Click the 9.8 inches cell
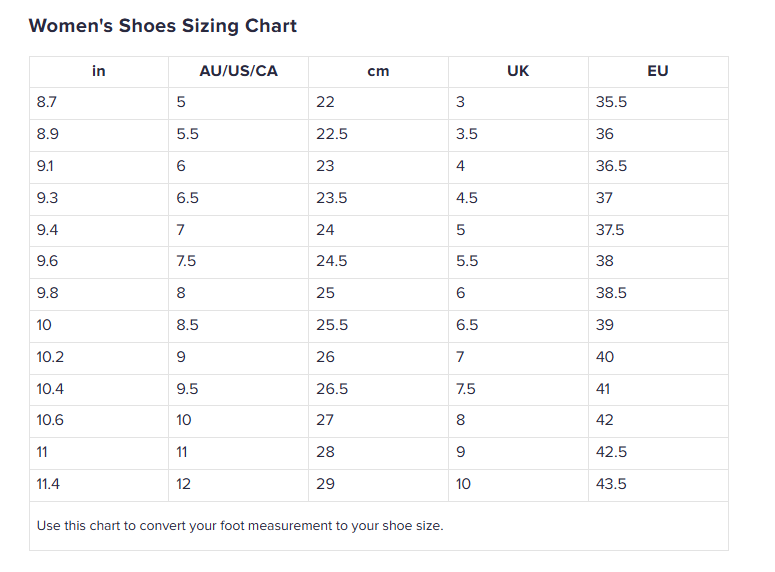This screenshot has height=572, width=775. [47, 293]
